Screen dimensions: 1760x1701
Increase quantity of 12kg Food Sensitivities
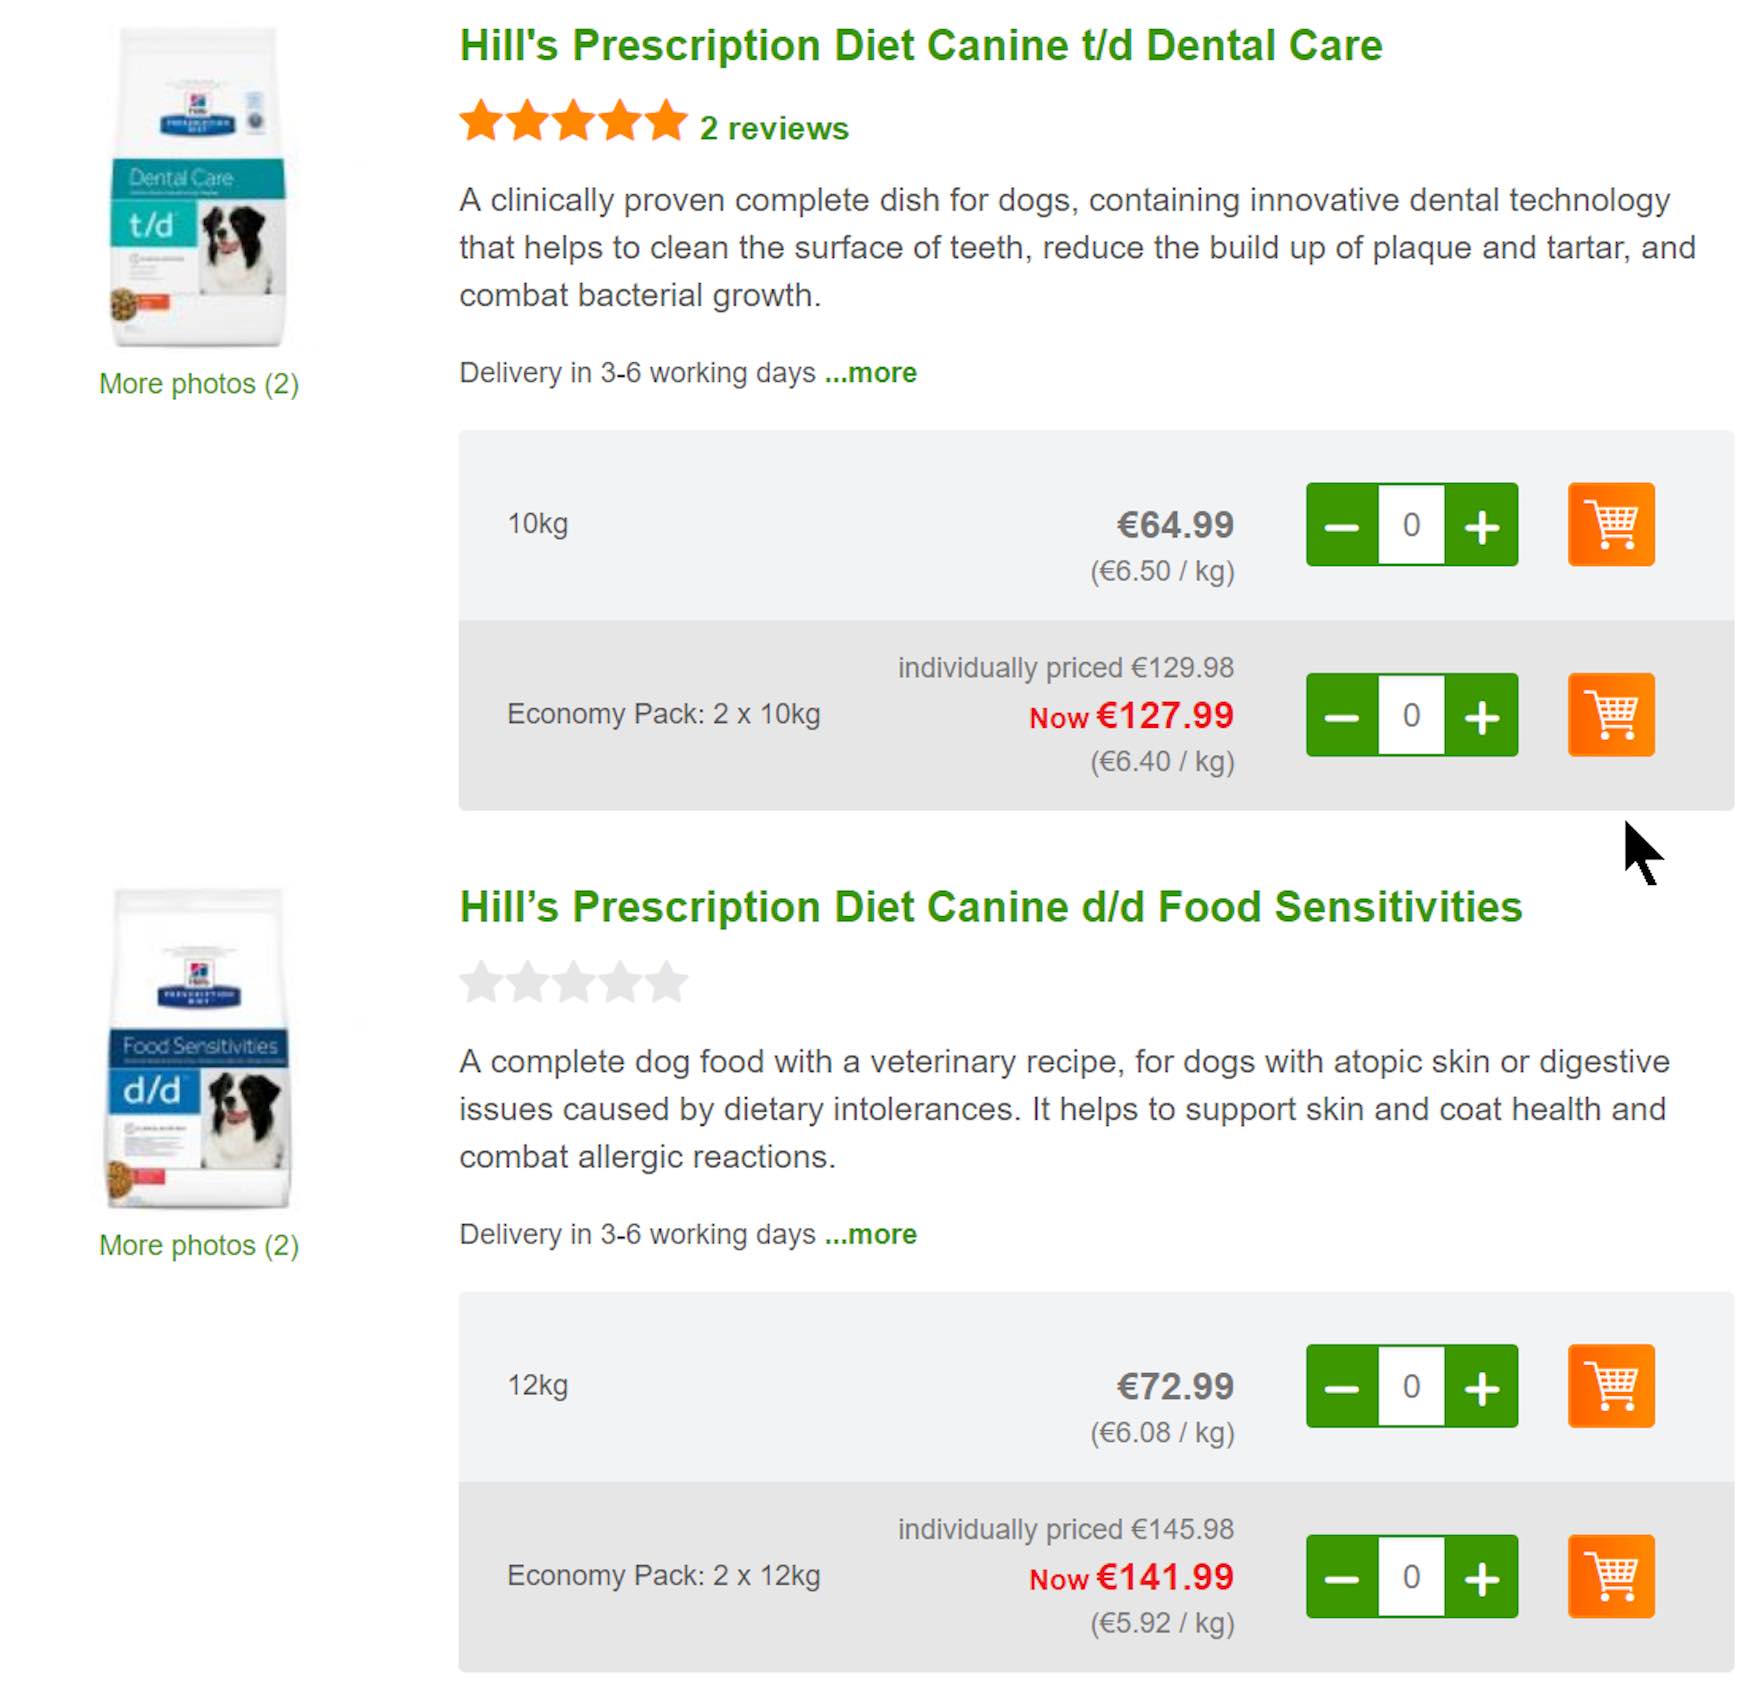pos(1482,1386)
